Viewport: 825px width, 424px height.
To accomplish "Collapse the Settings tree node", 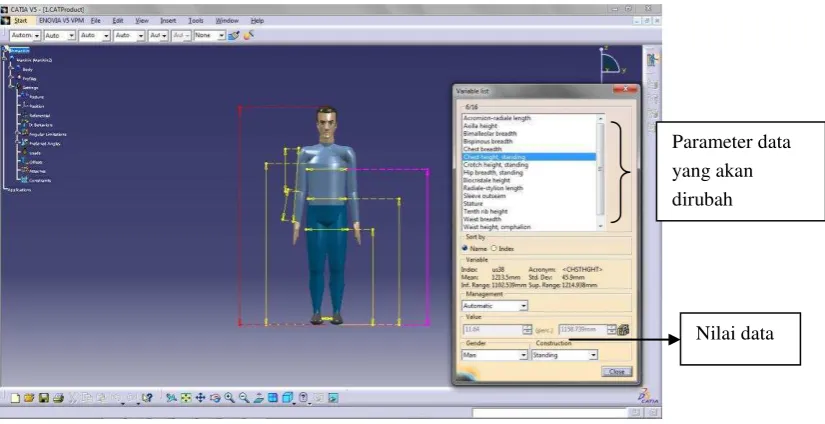I will pos(11,87).
